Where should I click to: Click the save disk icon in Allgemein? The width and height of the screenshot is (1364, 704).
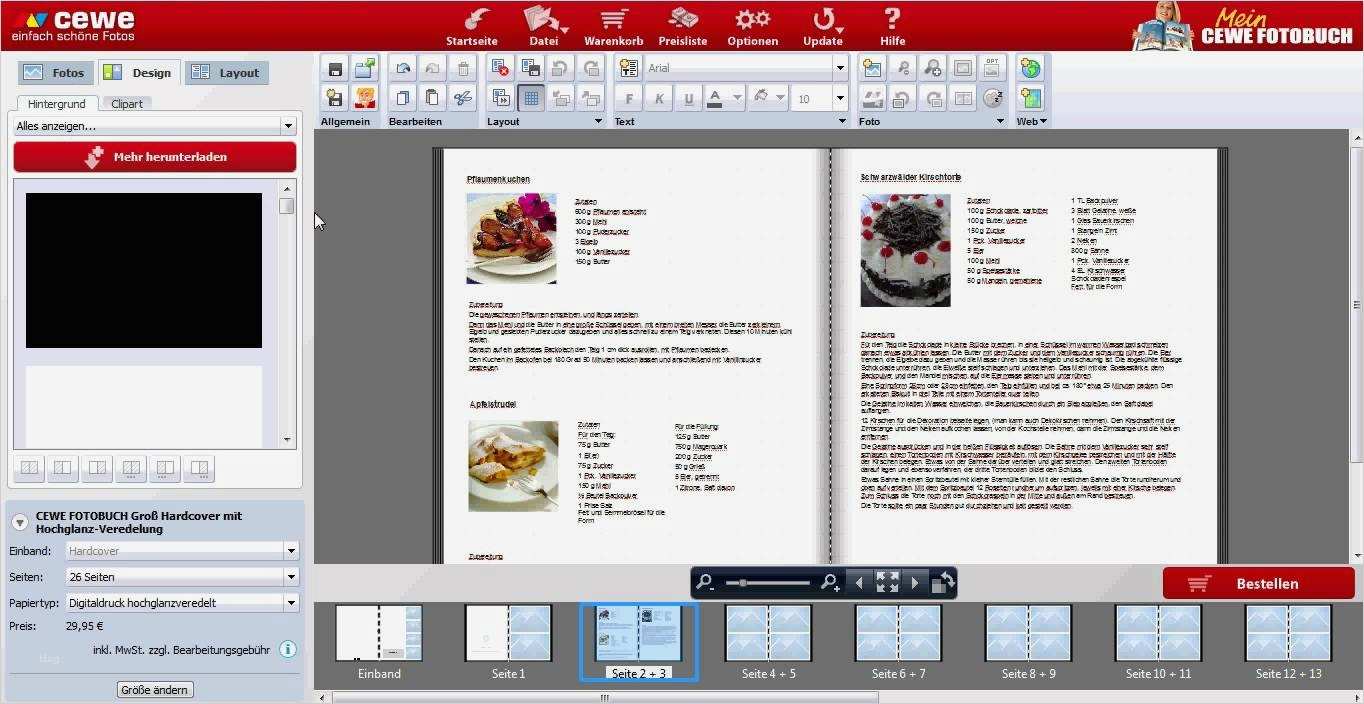click(334, 68)
